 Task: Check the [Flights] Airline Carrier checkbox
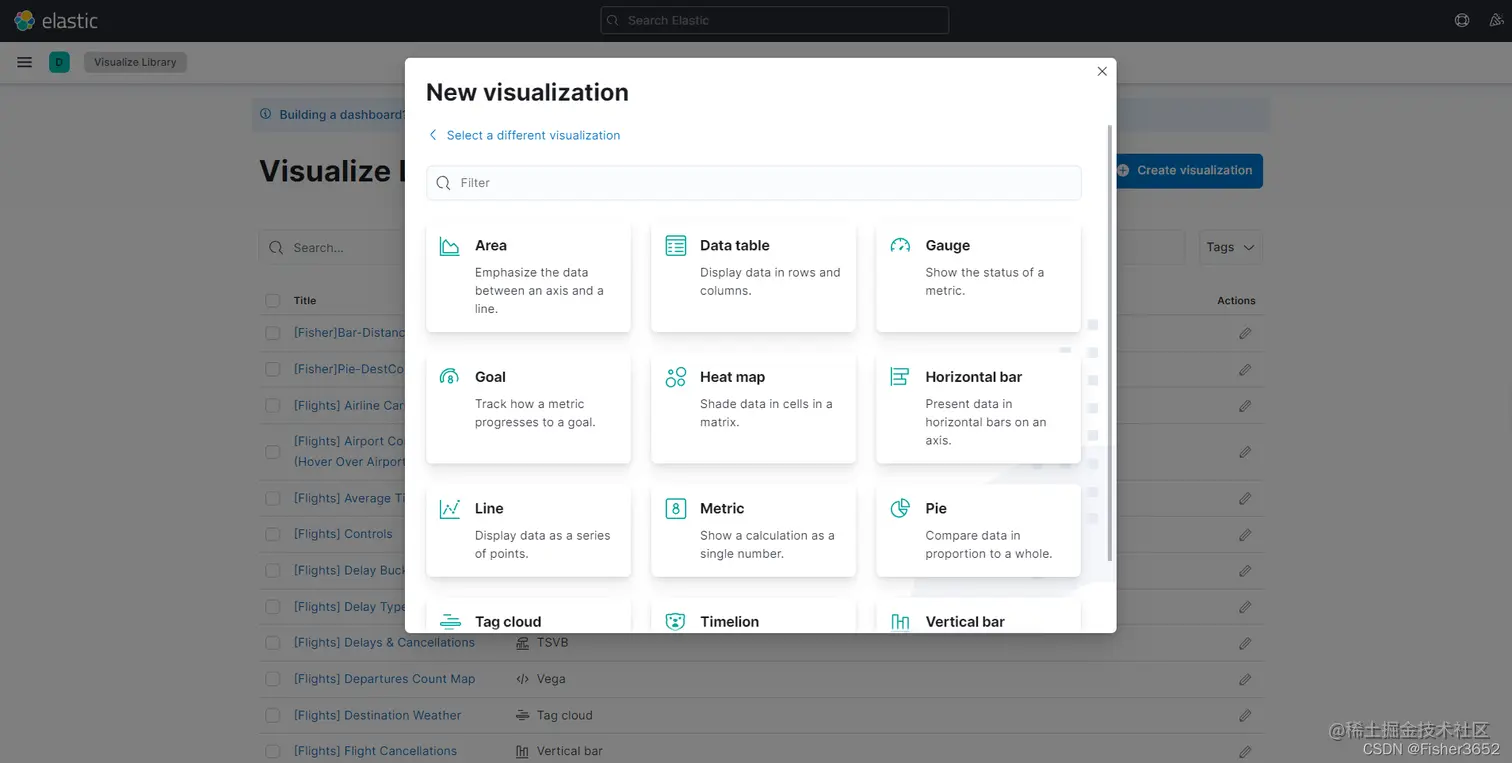[x=273, y=406]
